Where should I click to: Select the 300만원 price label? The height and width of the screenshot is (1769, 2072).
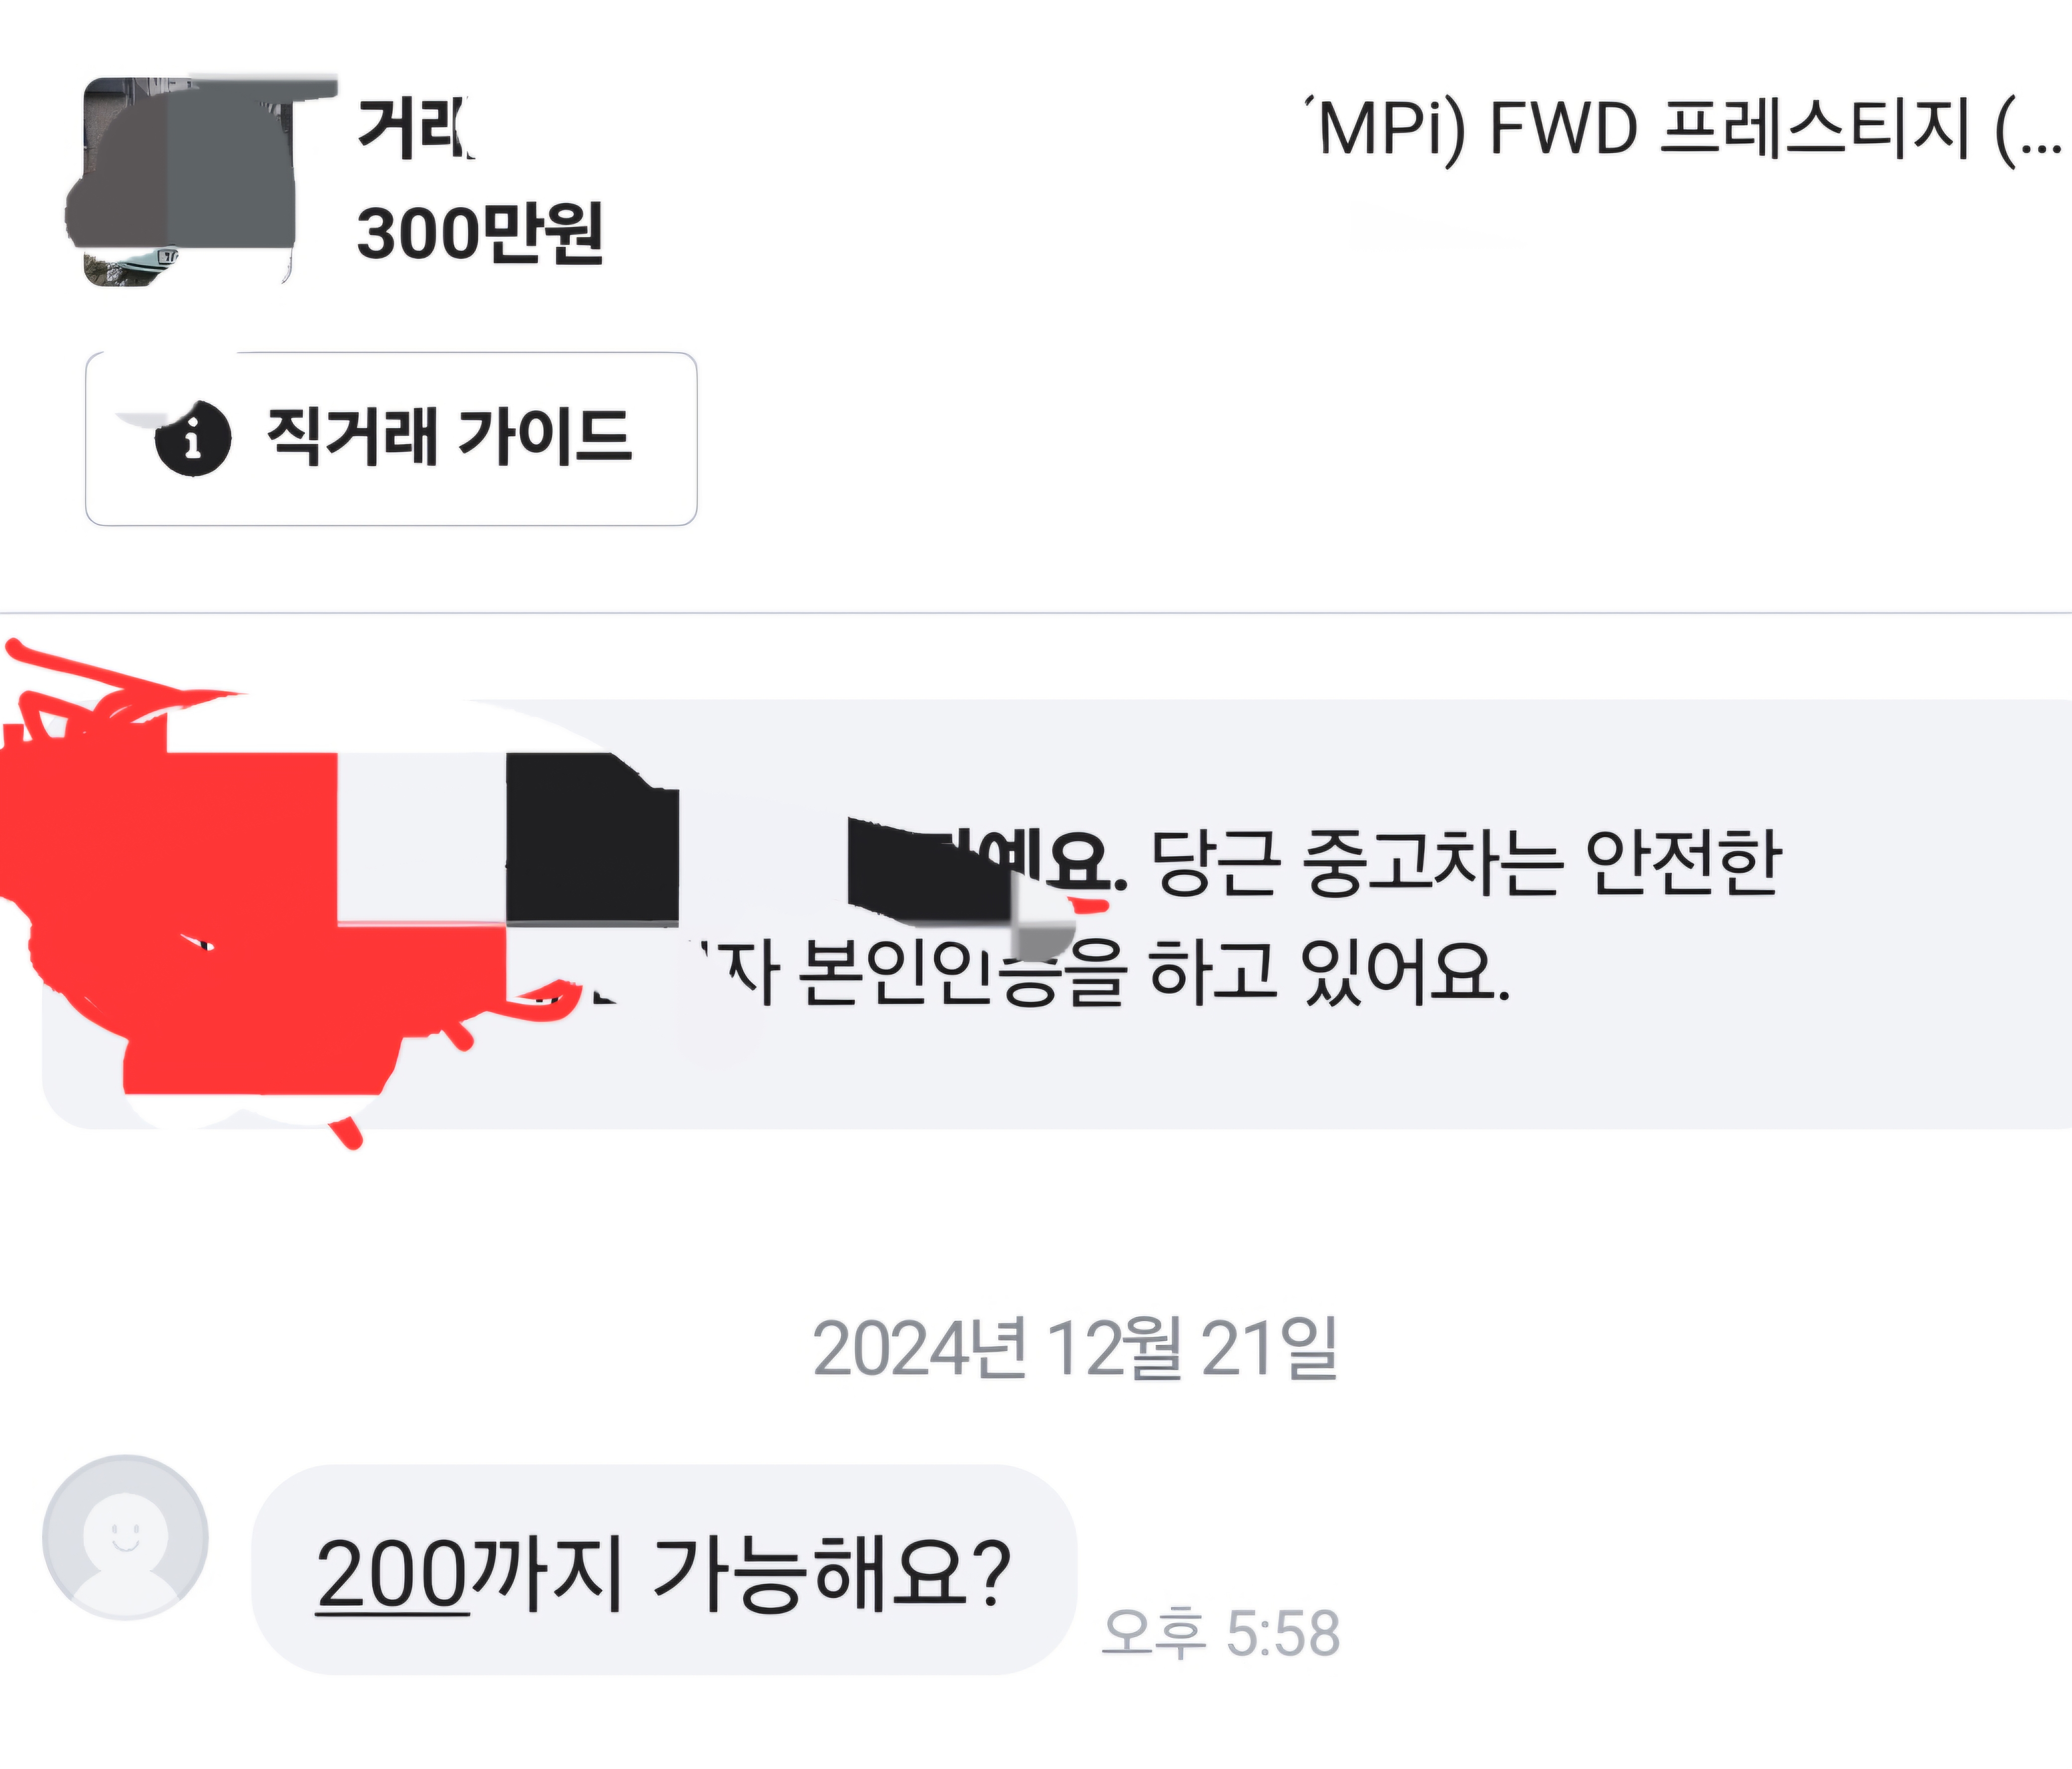tap(480, 233)
